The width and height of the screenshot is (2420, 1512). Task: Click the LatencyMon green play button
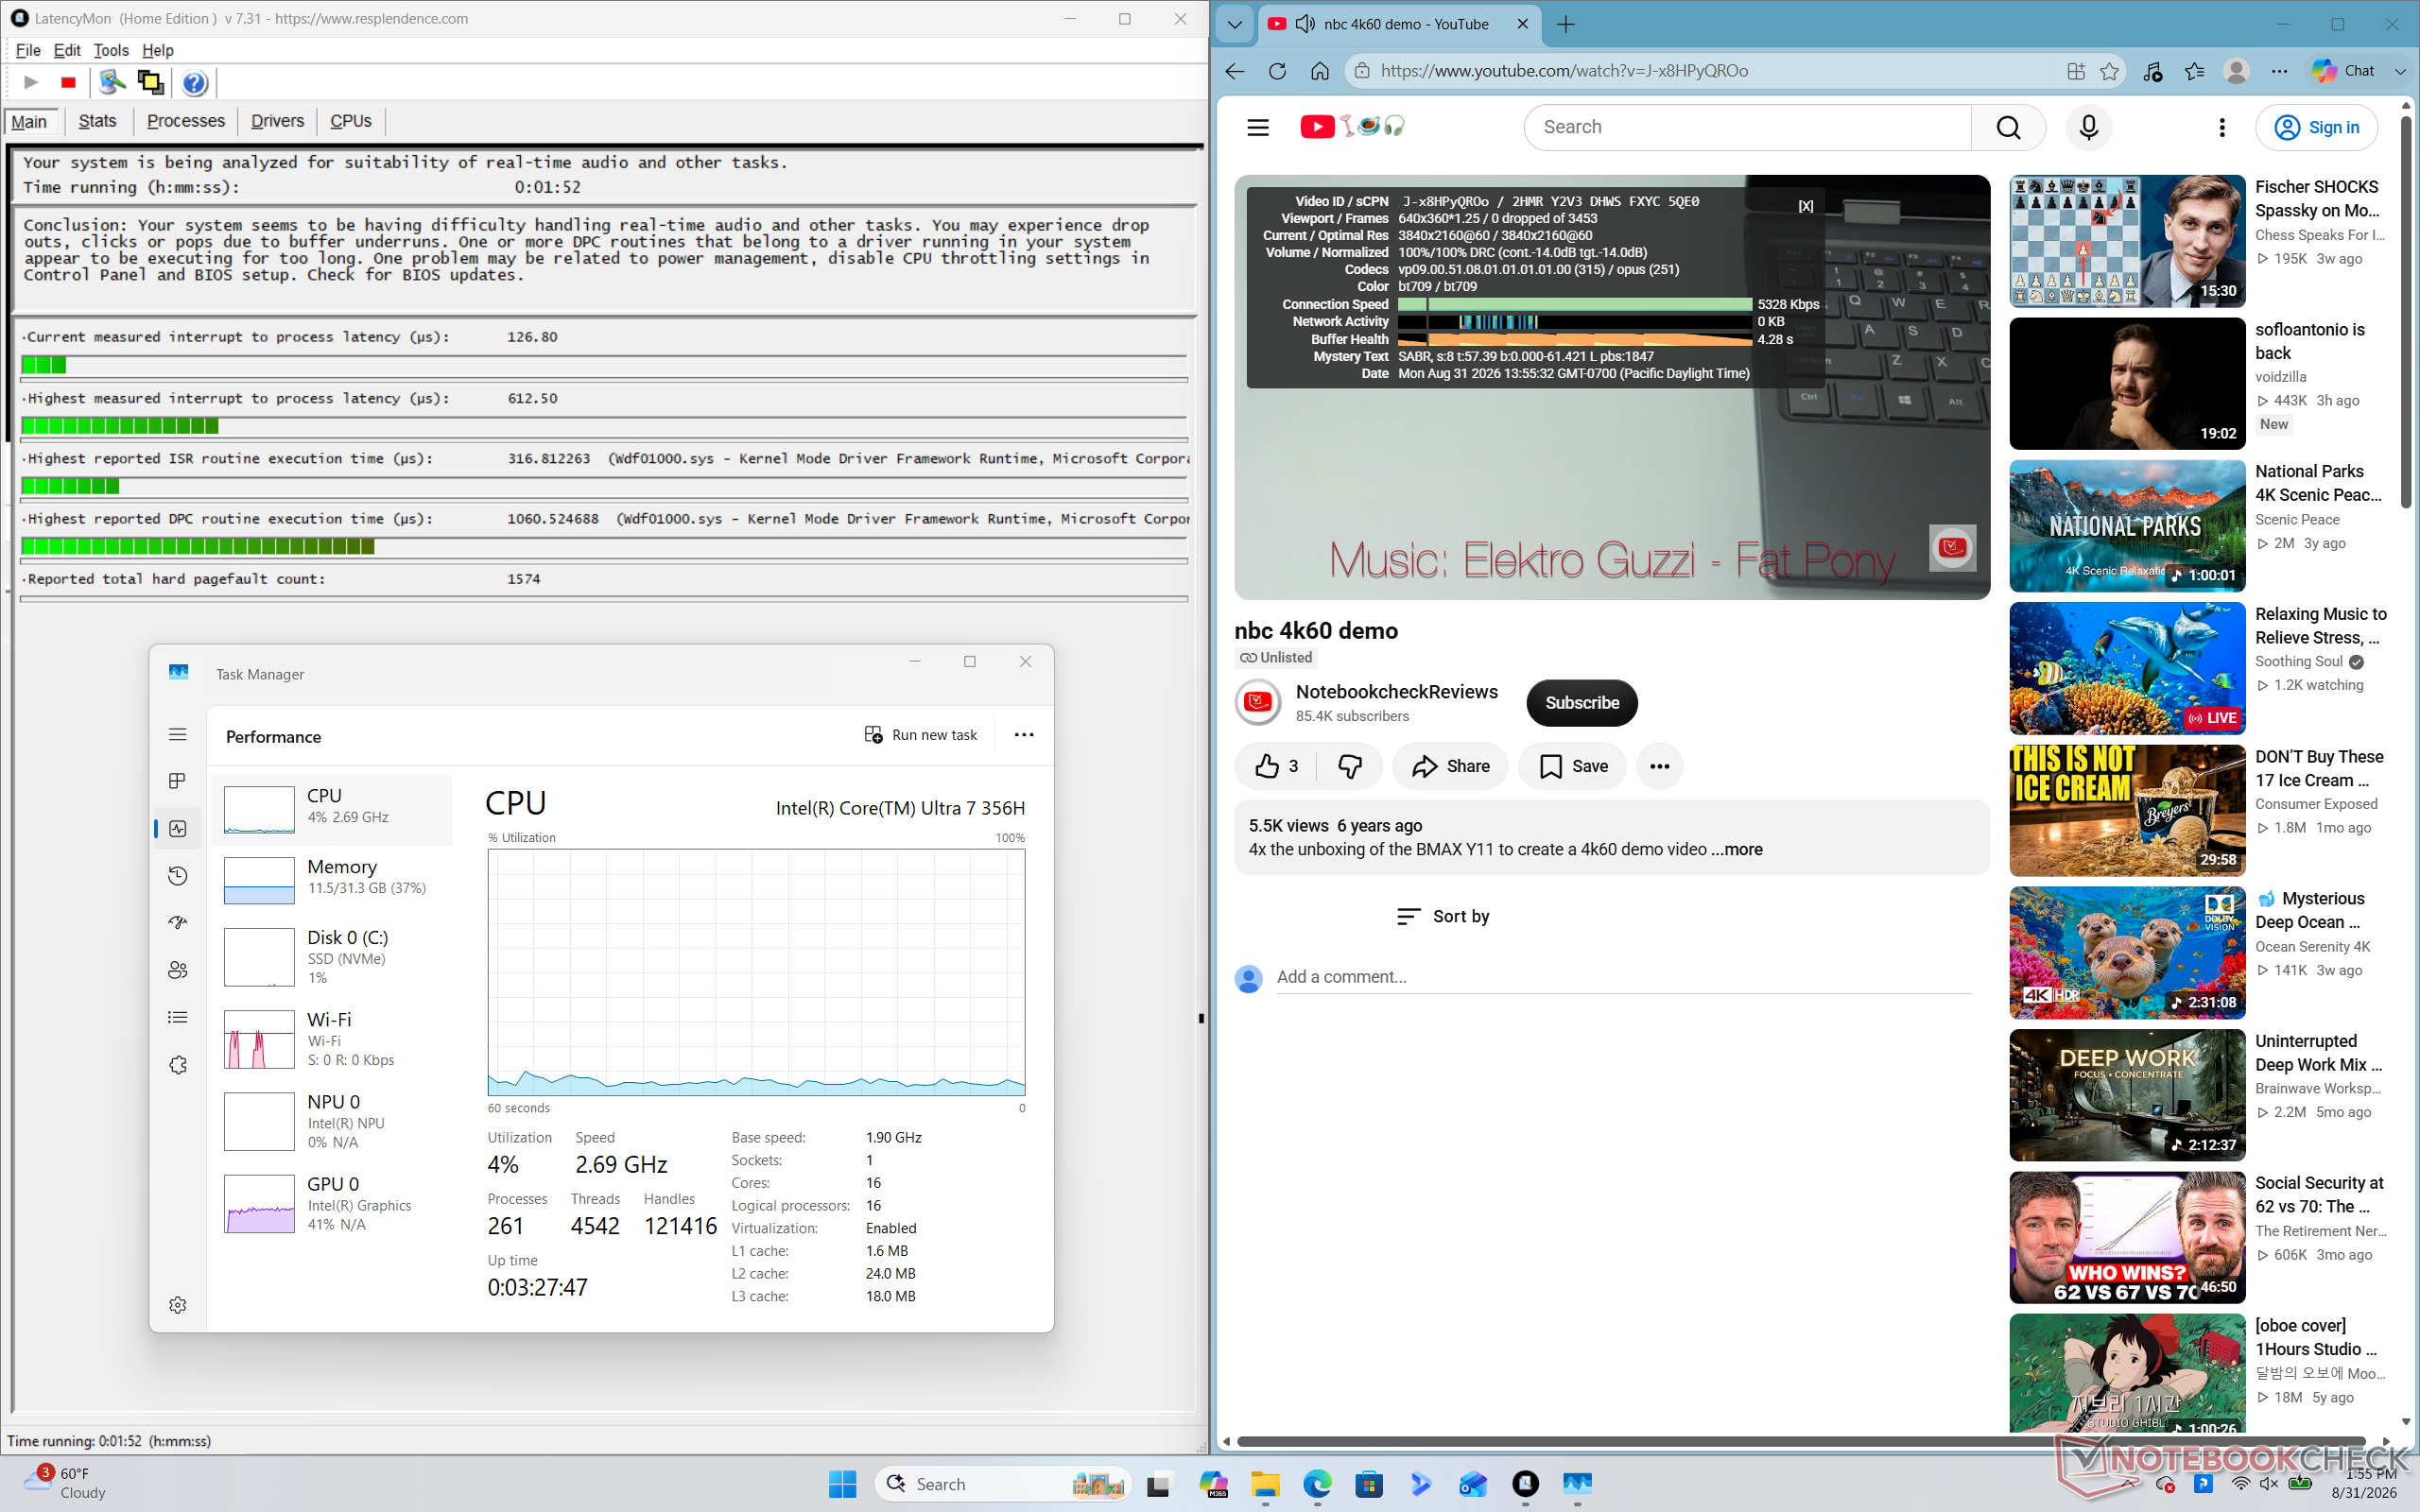[x=31, y=83]
